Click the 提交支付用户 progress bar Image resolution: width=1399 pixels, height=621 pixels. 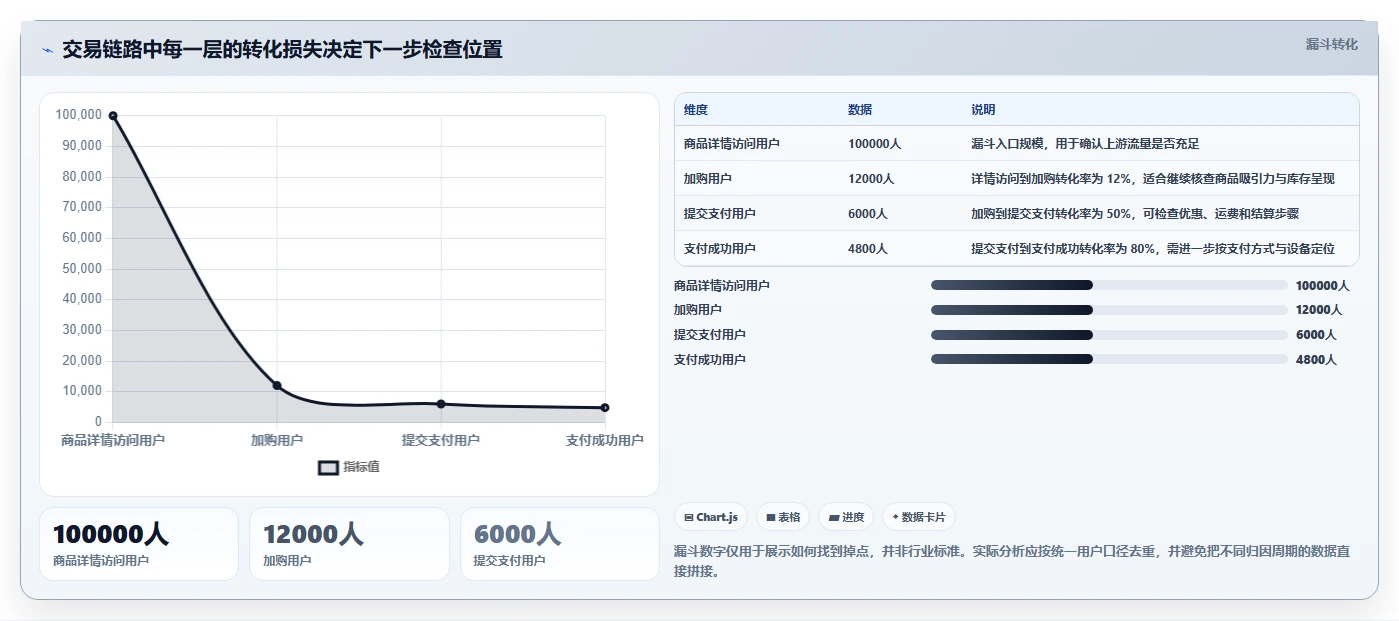1109,334
